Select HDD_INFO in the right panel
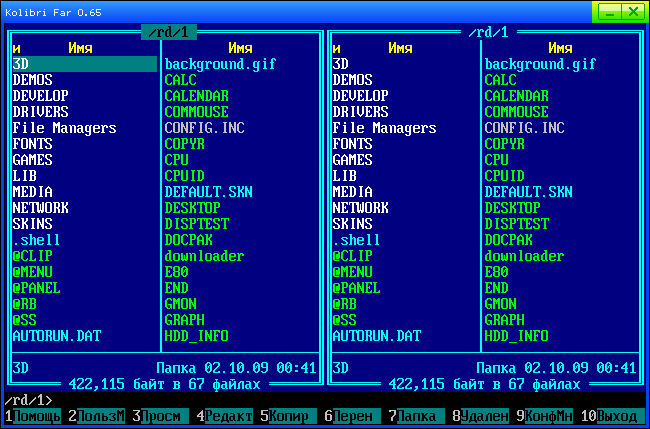This screenshot has height=429, width=650. [516, 336]
